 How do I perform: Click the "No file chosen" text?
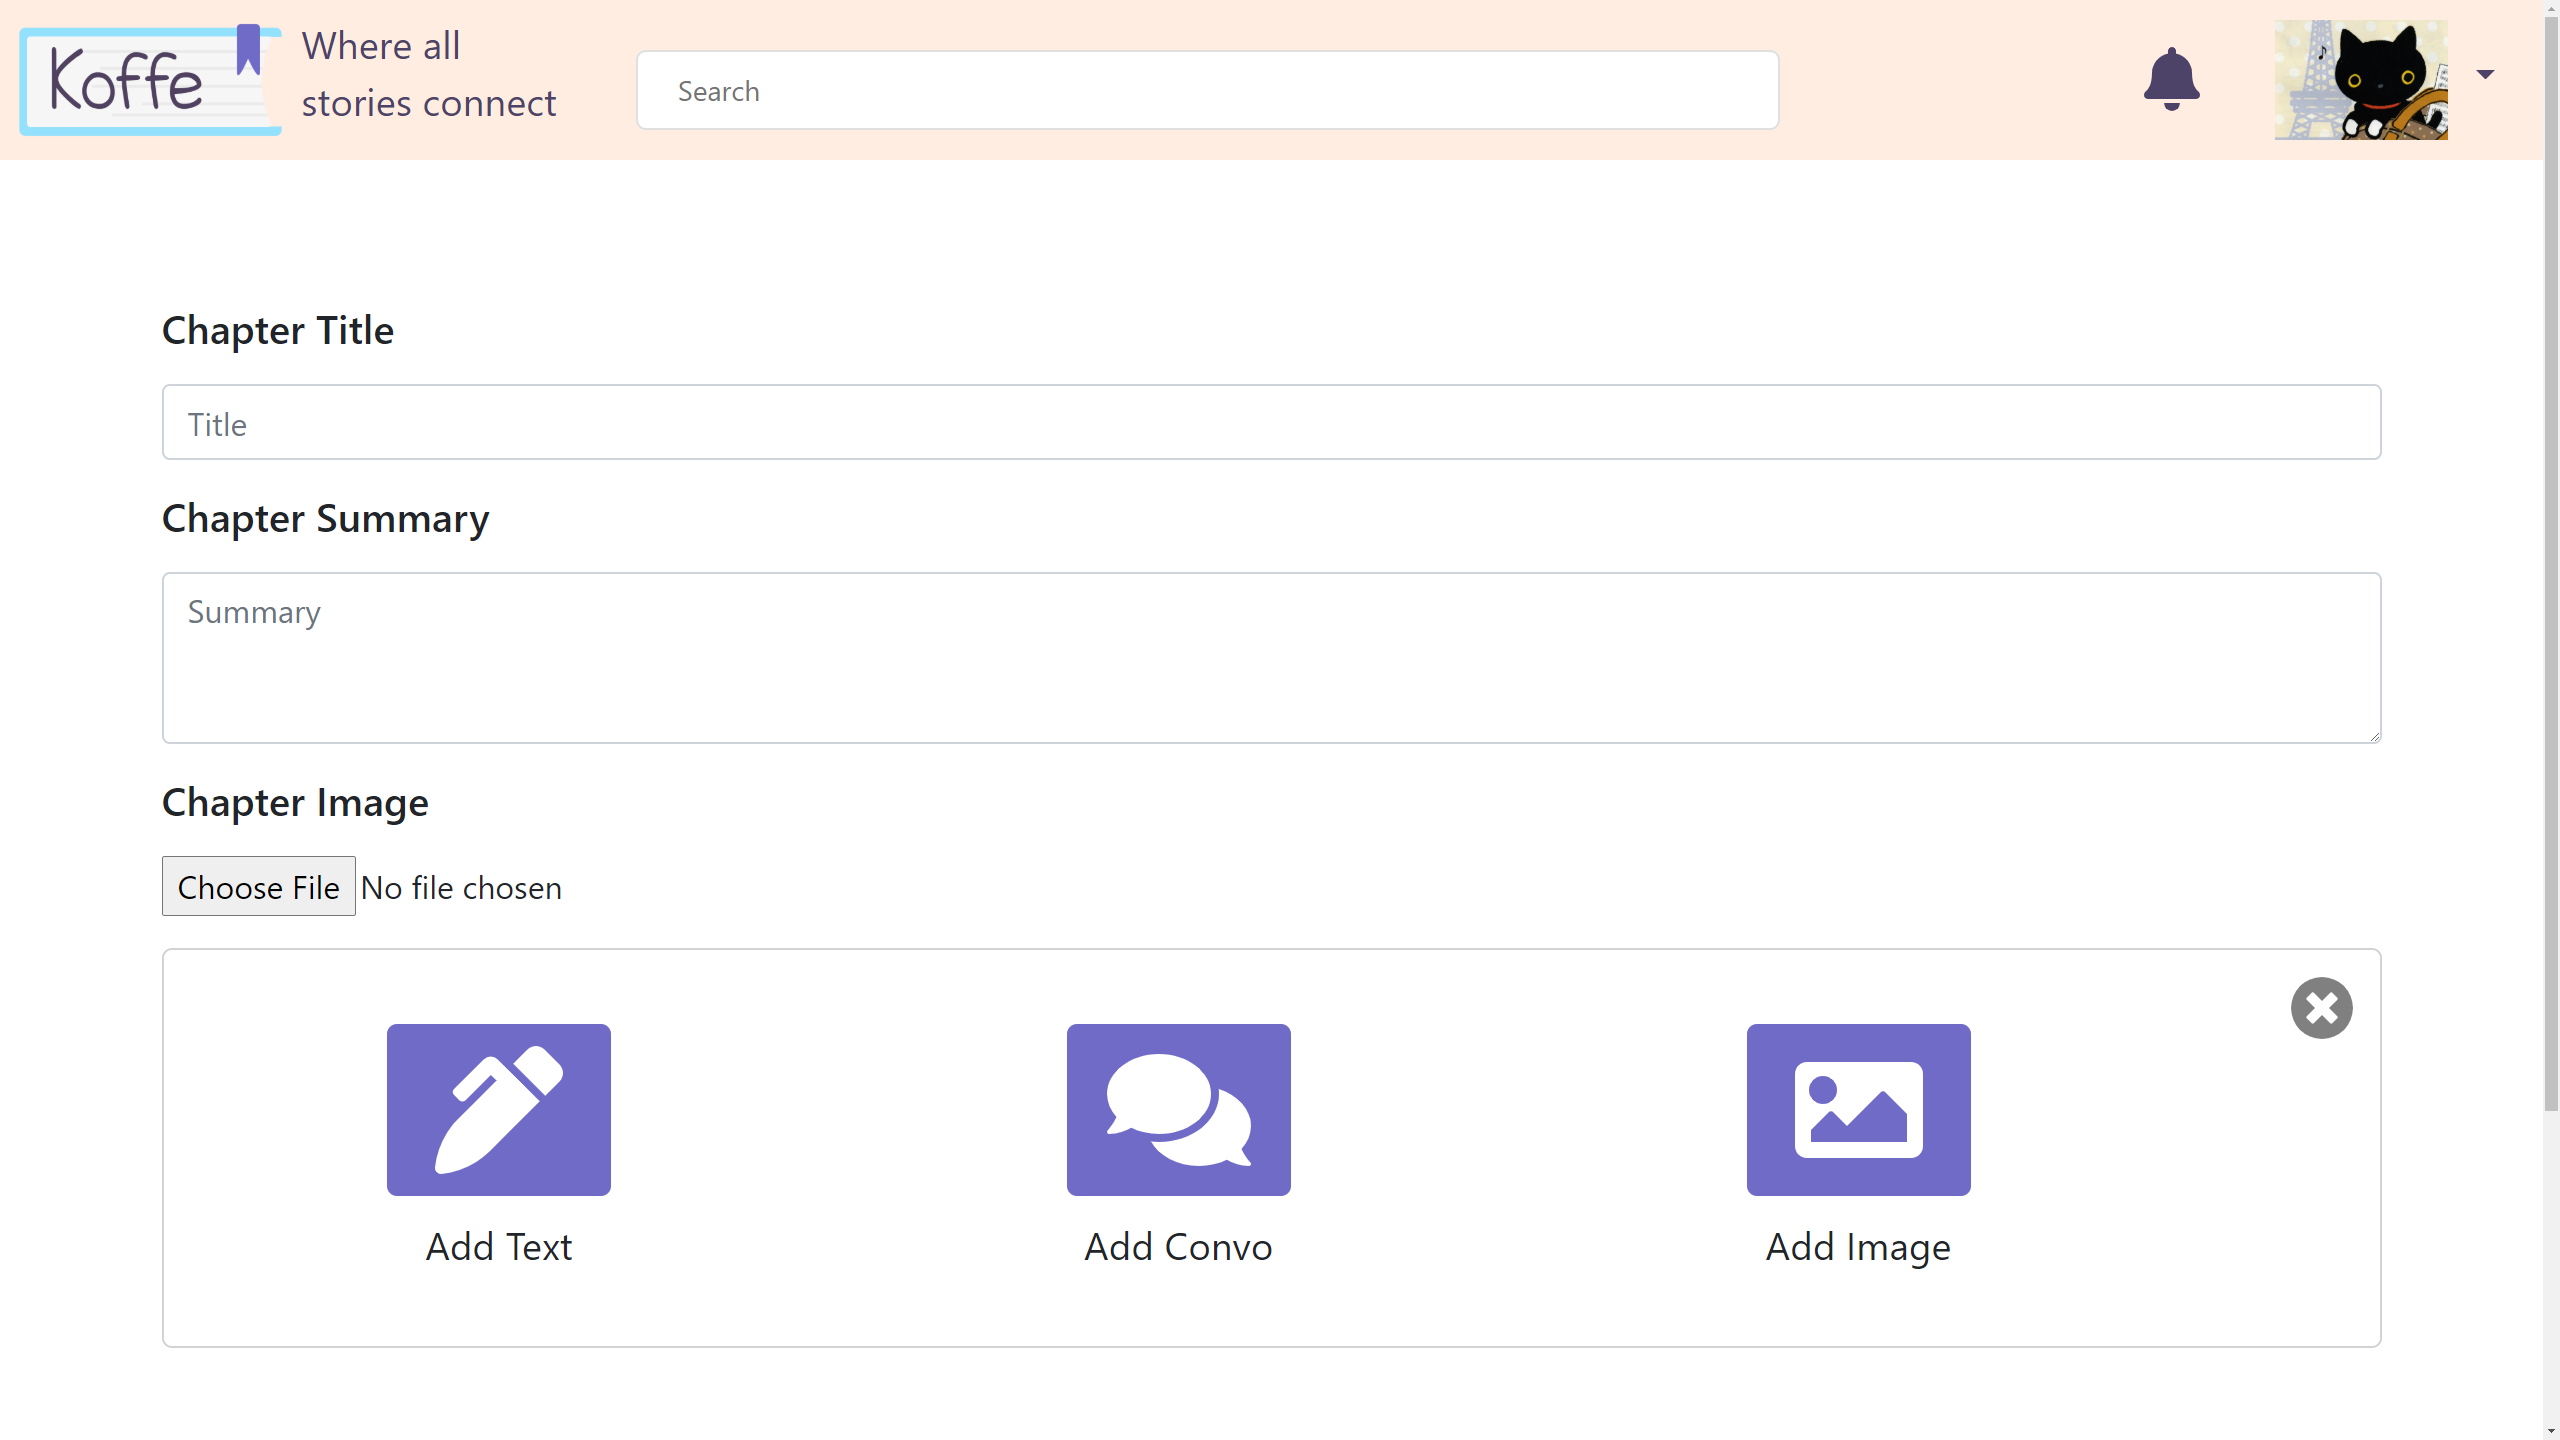coord(462,888)
